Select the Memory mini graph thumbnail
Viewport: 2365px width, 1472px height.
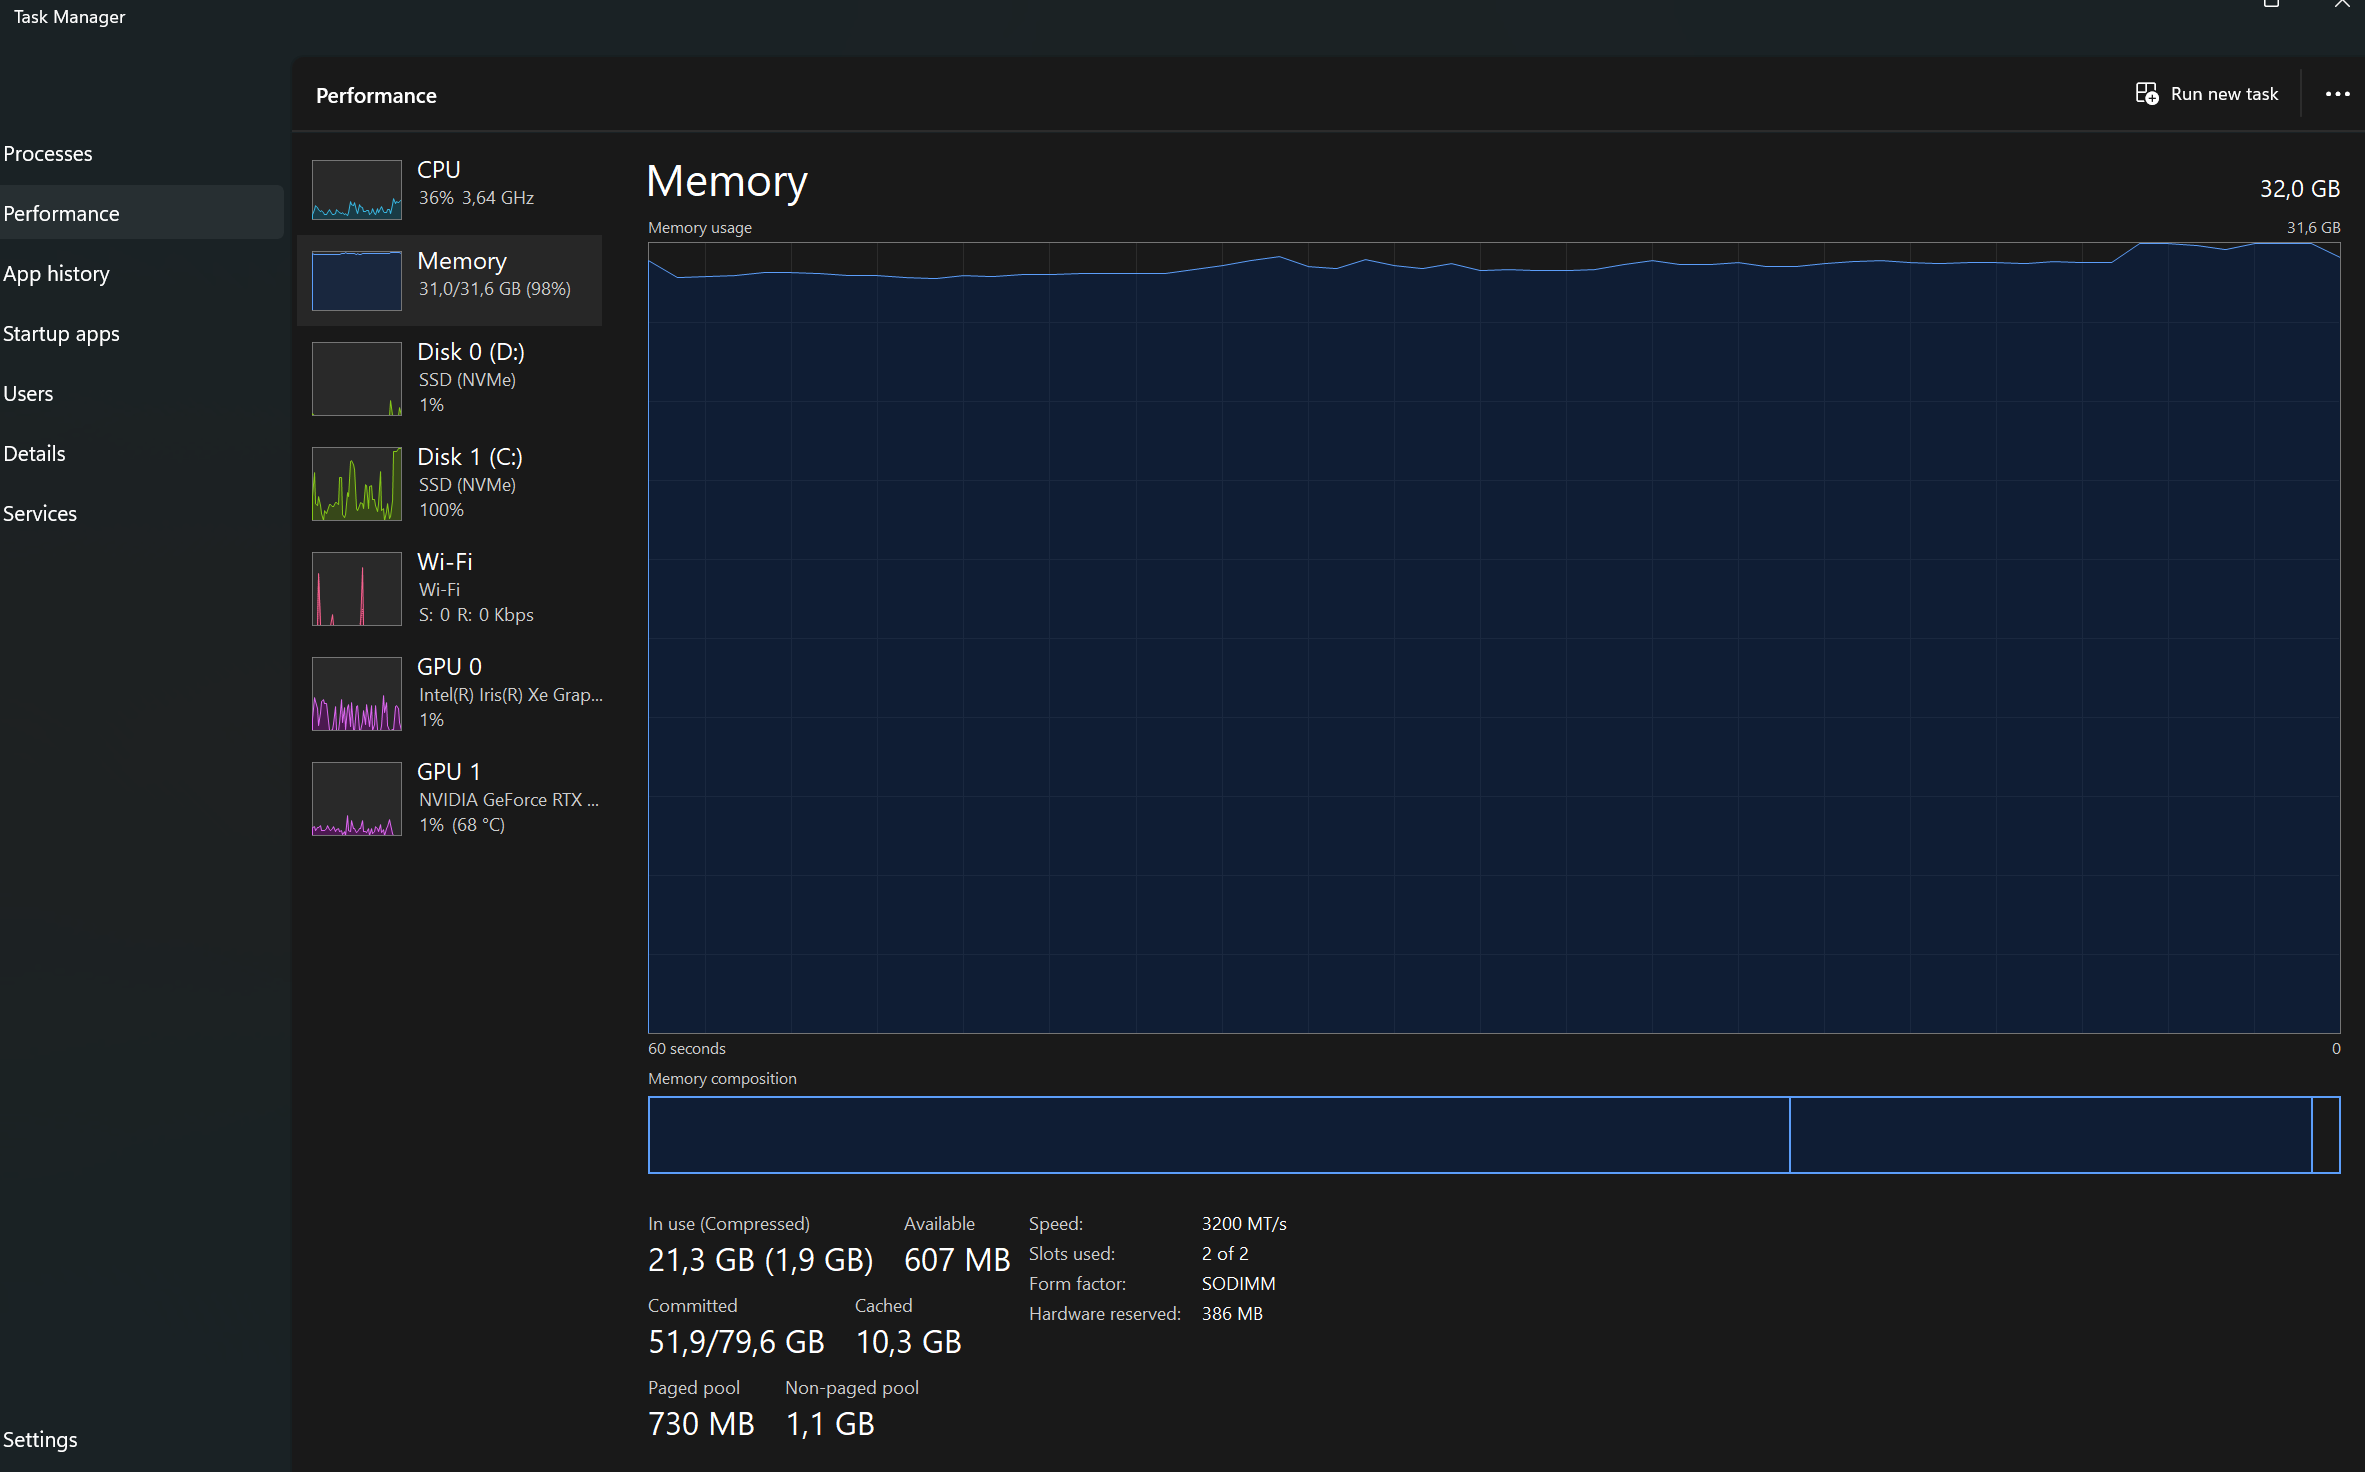coord(357,280)
